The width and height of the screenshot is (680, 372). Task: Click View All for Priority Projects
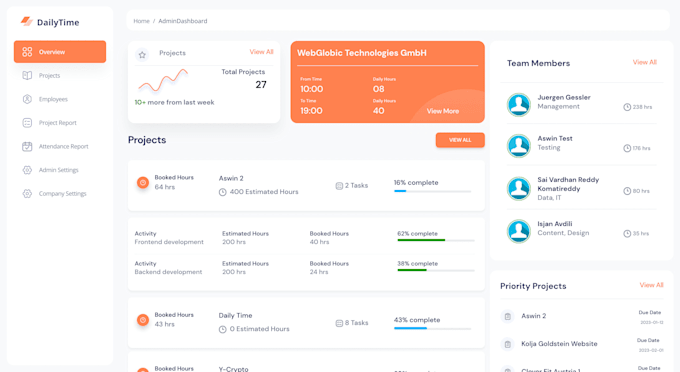click(x=651, y=285)
